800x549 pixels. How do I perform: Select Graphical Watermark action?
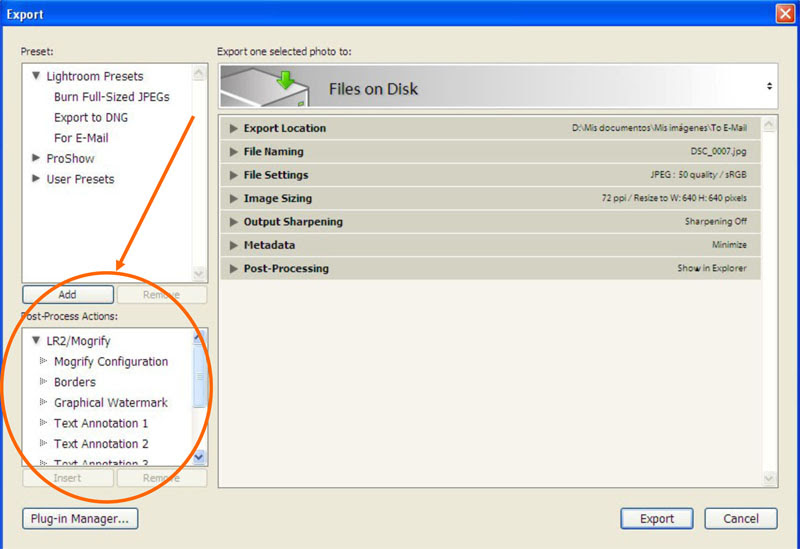[111, 403]
